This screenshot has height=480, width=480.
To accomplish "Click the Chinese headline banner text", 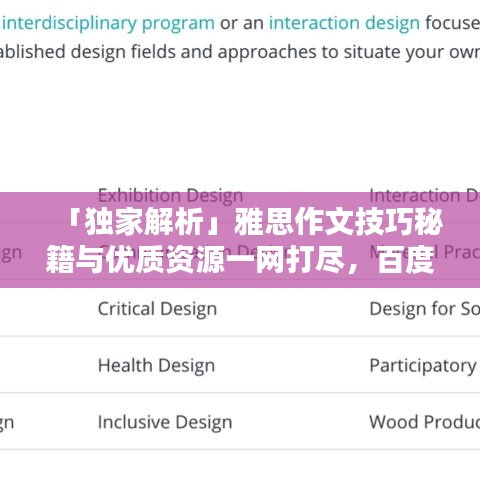I will coord(244,240).
